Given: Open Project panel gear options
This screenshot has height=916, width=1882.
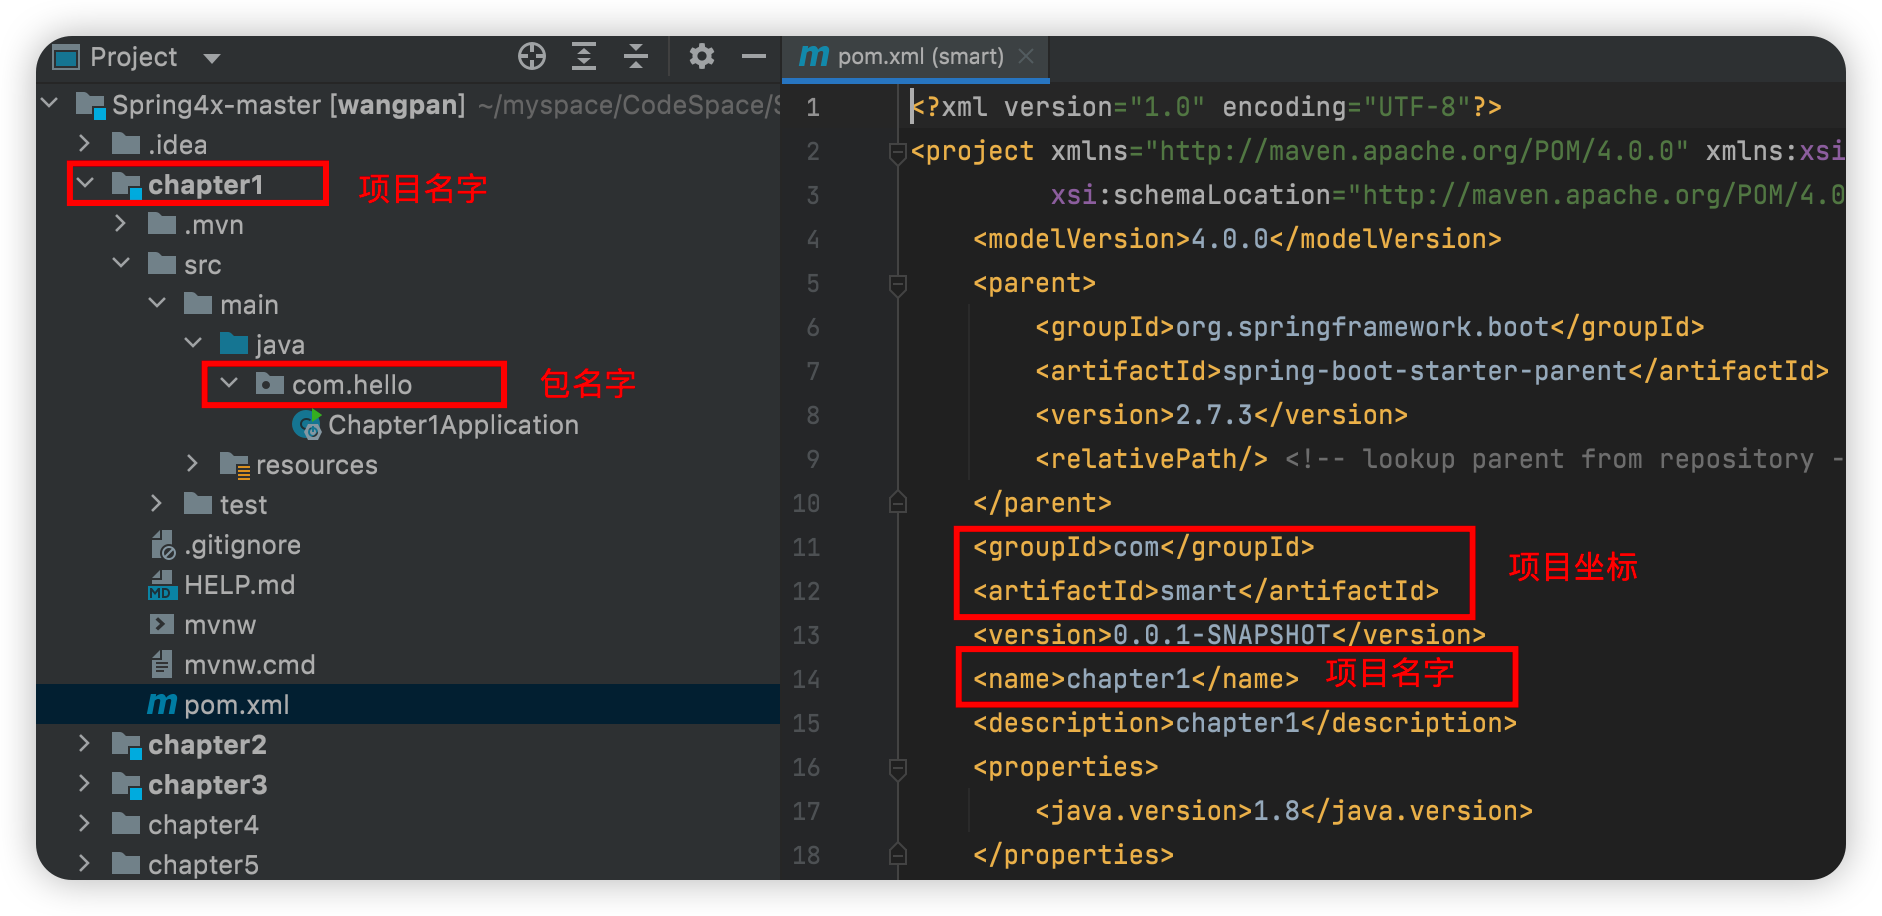Looking at the screenshot, I should (x=702, y=56).
